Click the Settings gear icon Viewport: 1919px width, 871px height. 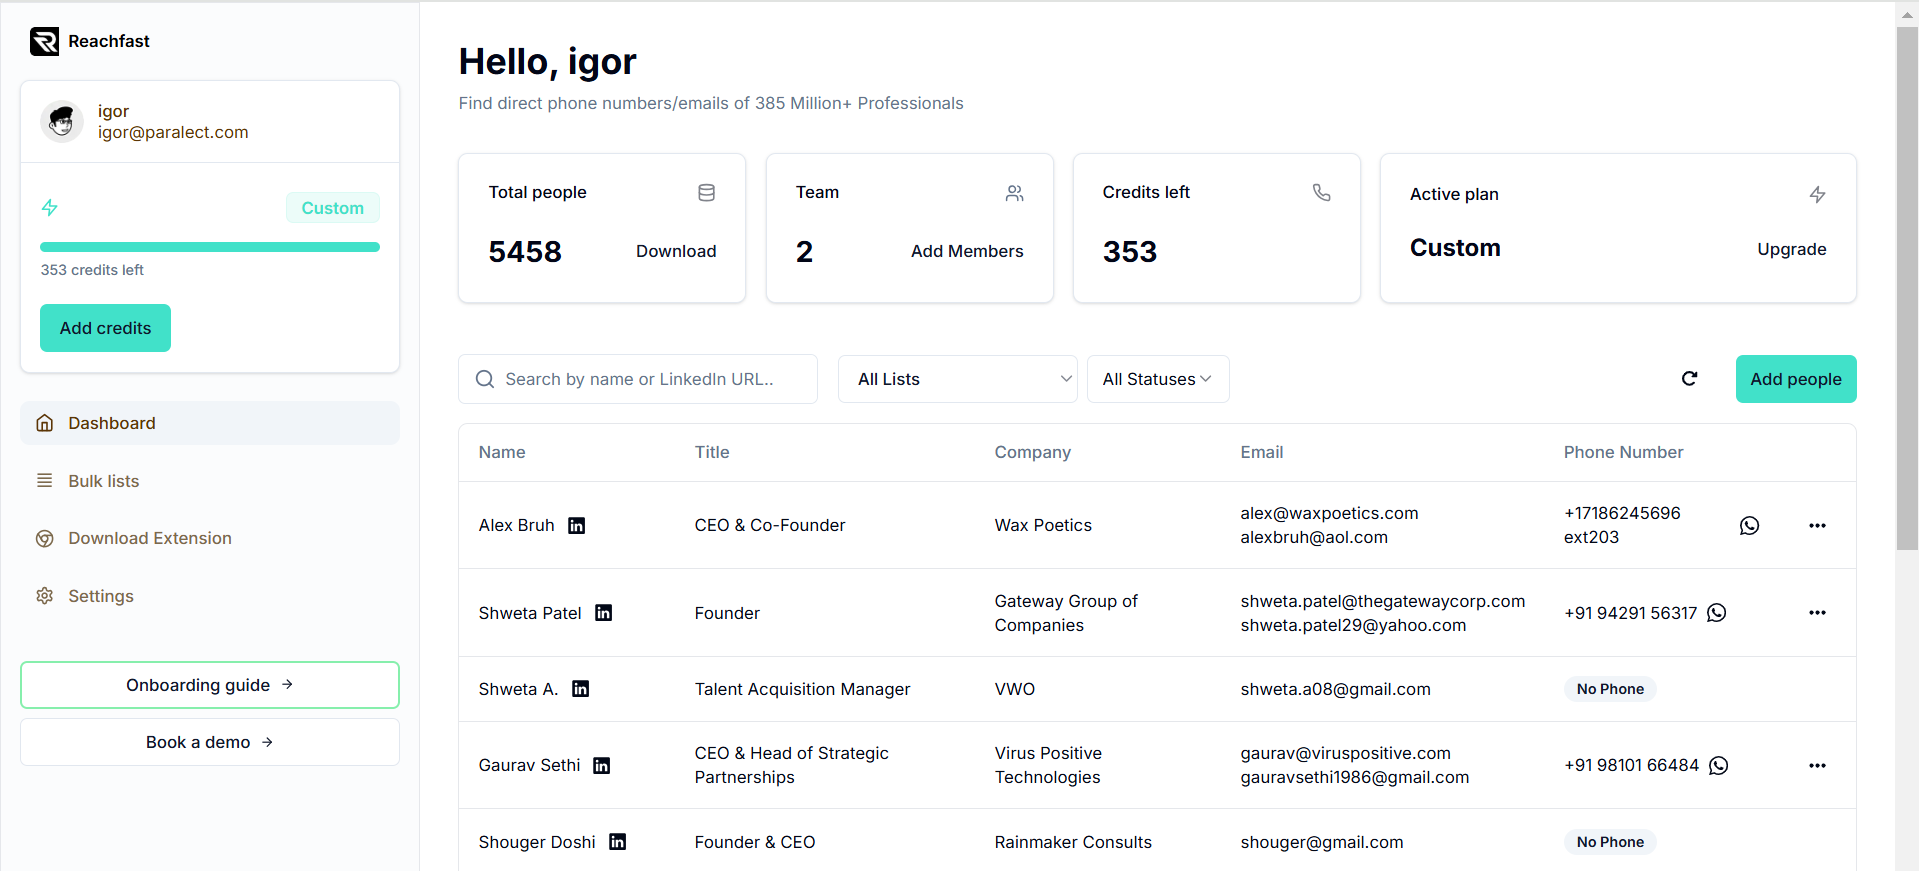pos(45,596)
